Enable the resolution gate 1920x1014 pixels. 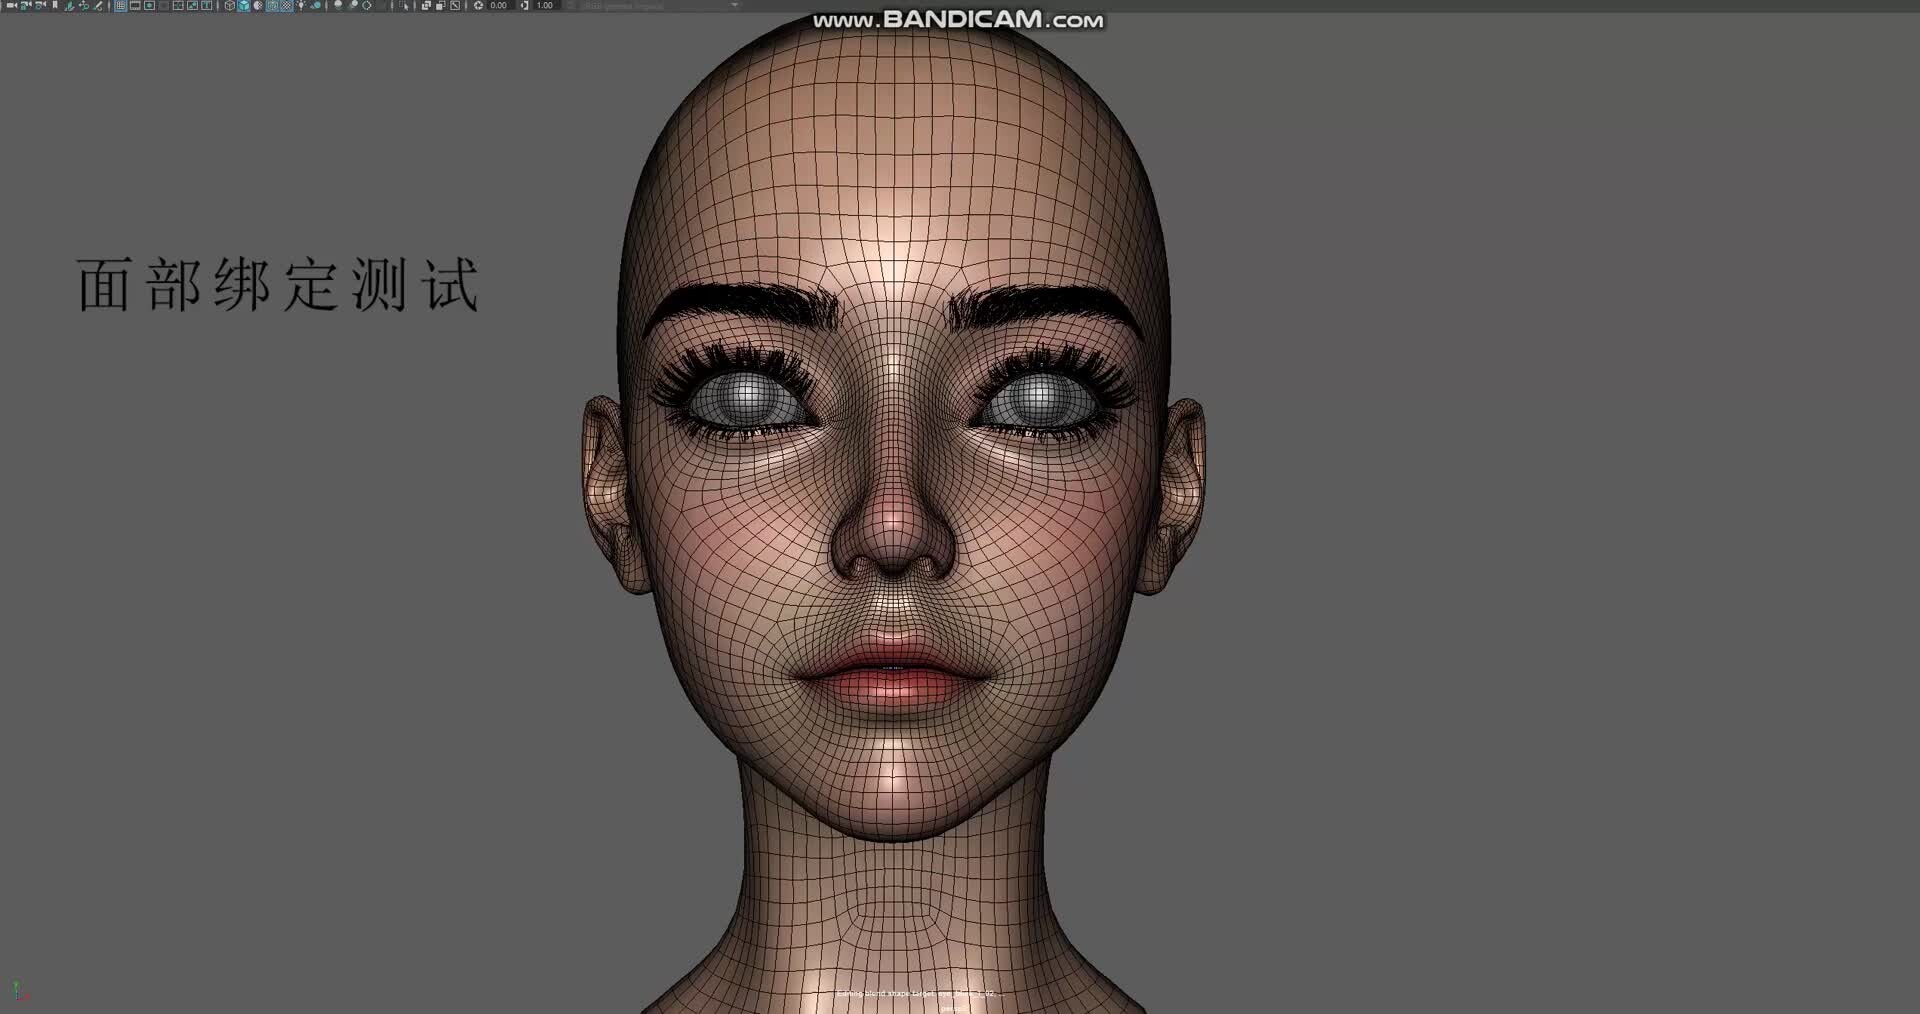148,5
